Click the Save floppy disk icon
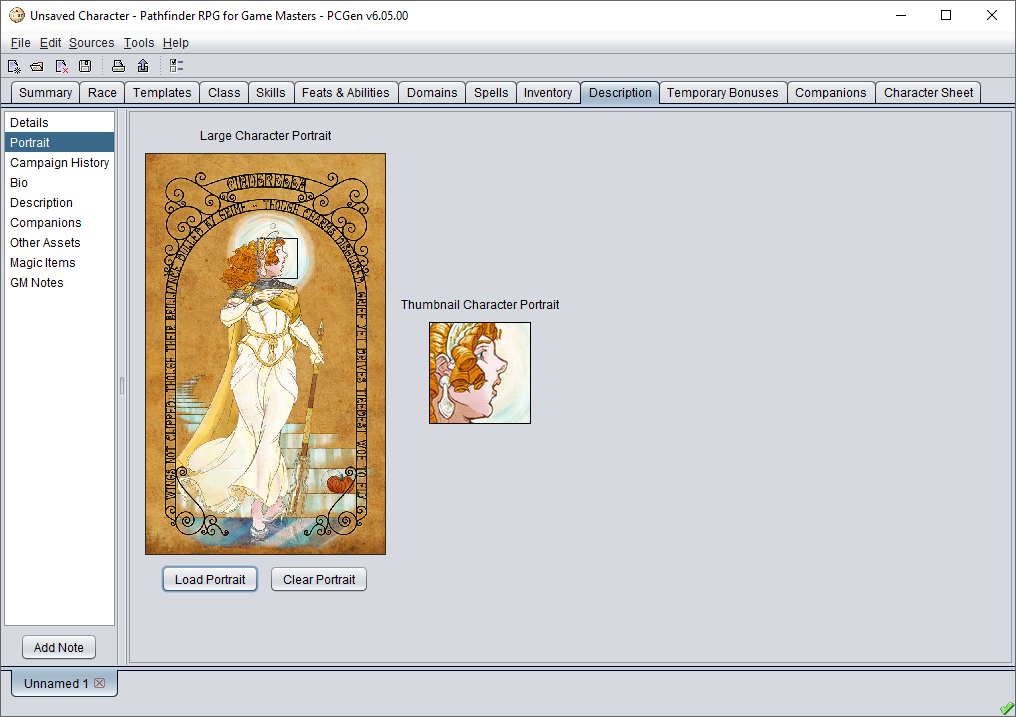The image size is (1016, 717). (x=85, y=66)
